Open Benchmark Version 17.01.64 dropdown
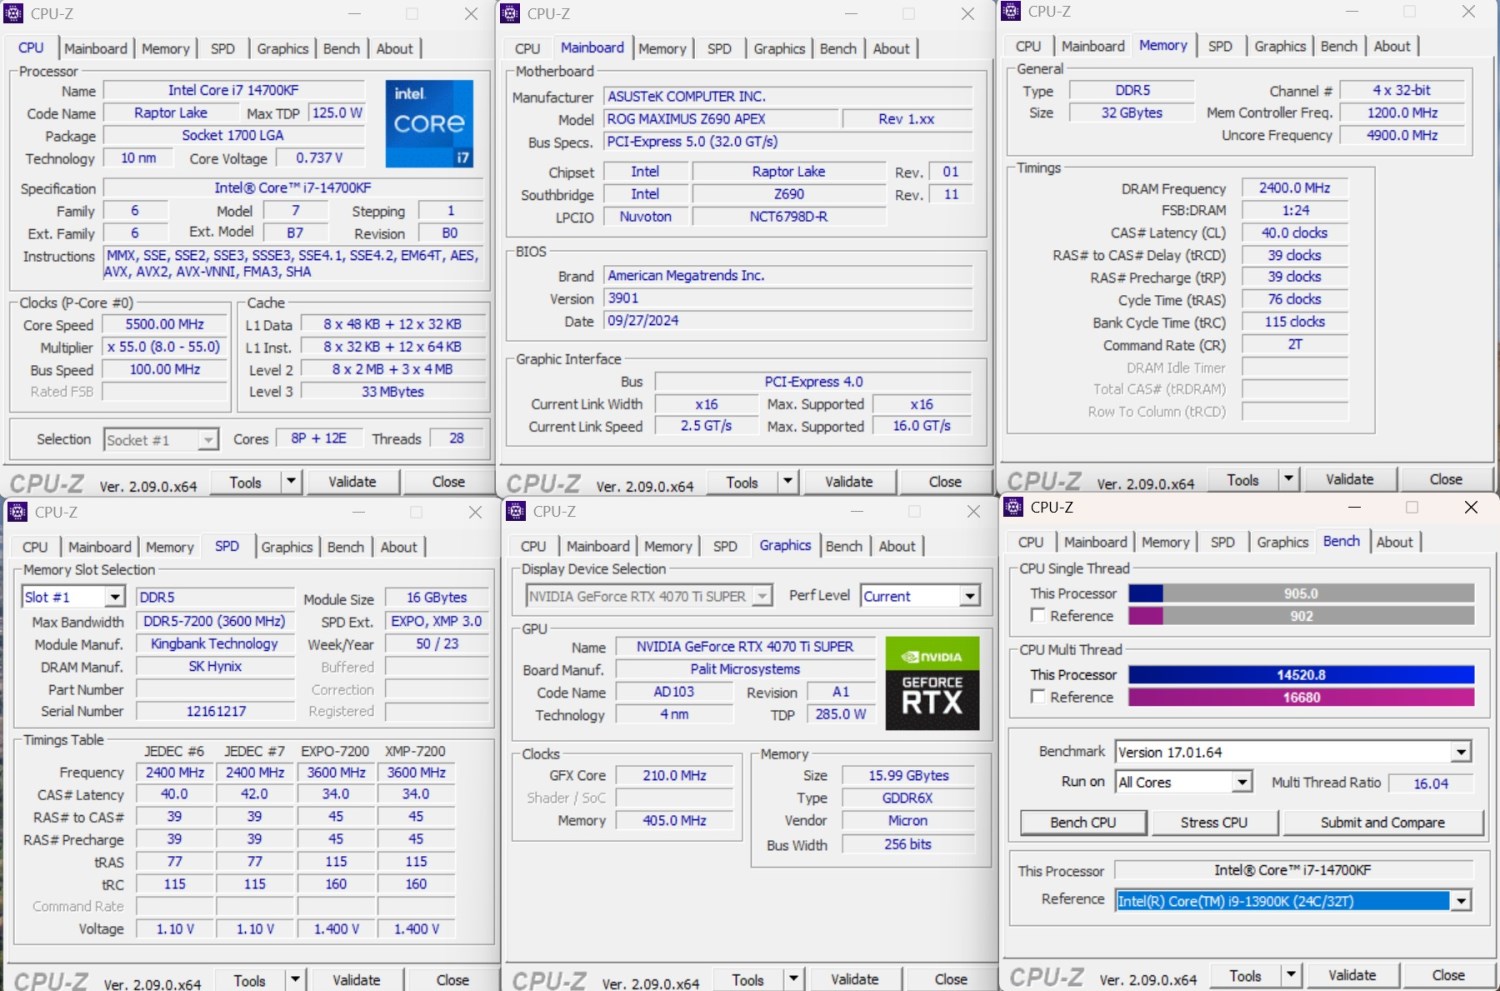Viewport: 1500px width, 991px height. [1461, 752]
